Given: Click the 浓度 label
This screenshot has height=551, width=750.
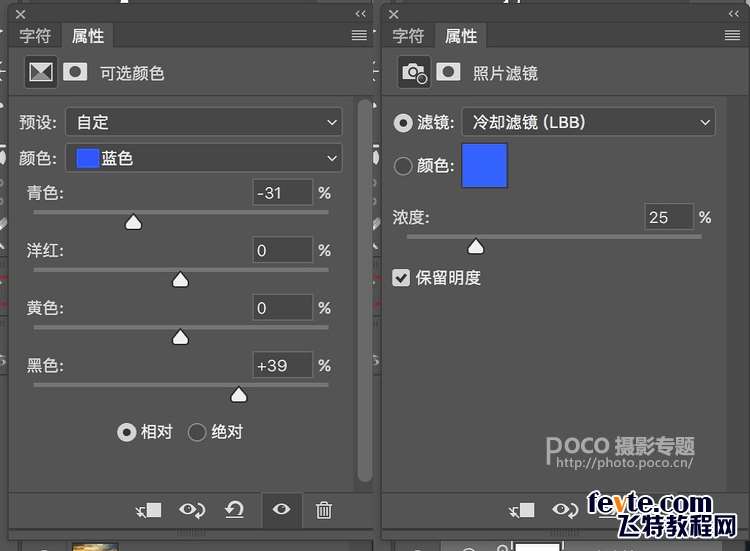Looking at the screenshot, I should pos(411,217).
